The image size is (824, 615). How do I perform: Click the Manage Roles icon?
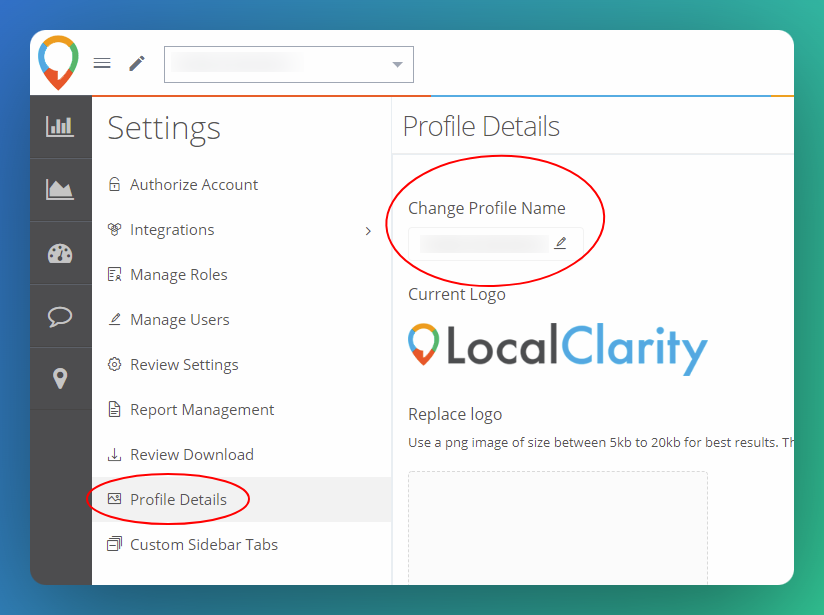click(x=114, y=274)
